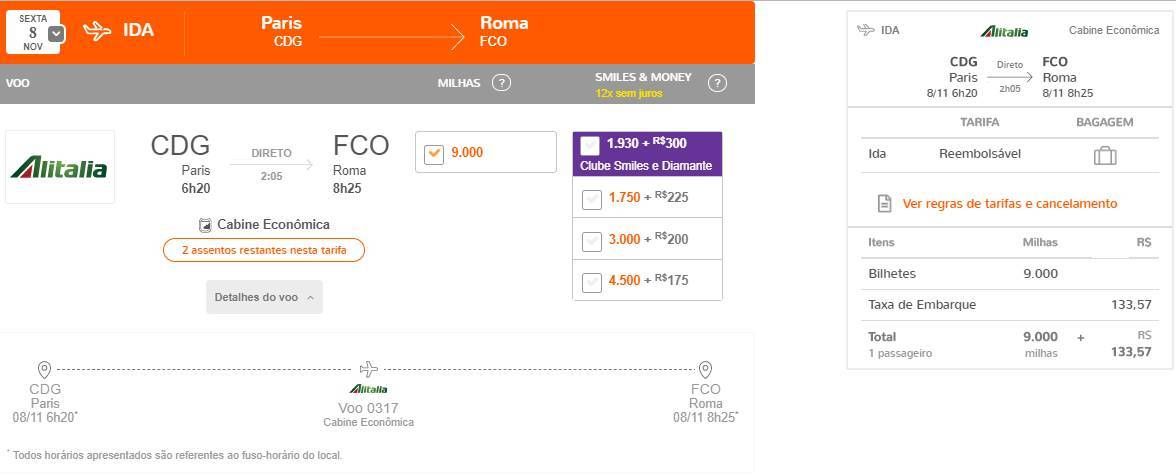Click the Smiles & Money help question mark icon
The image size is (1176, 476).
[718, 83]
